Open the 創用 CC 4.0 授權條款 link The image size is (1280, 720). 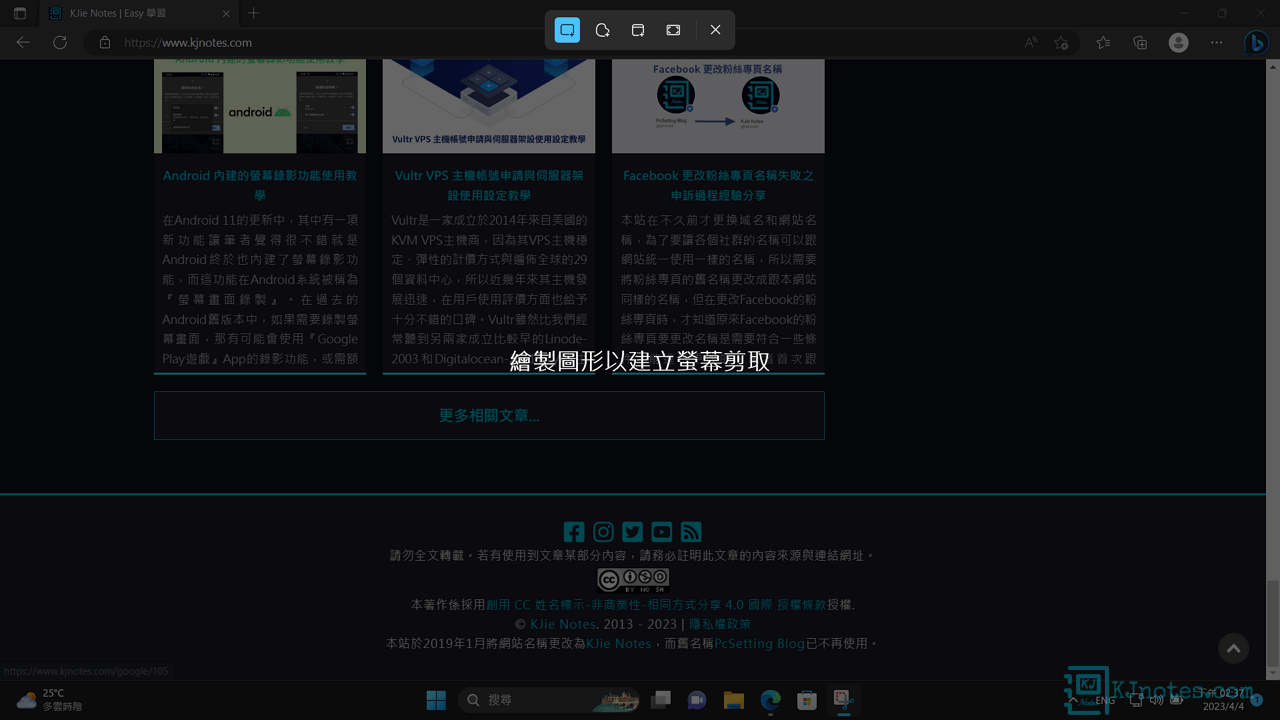pos(656,605)
